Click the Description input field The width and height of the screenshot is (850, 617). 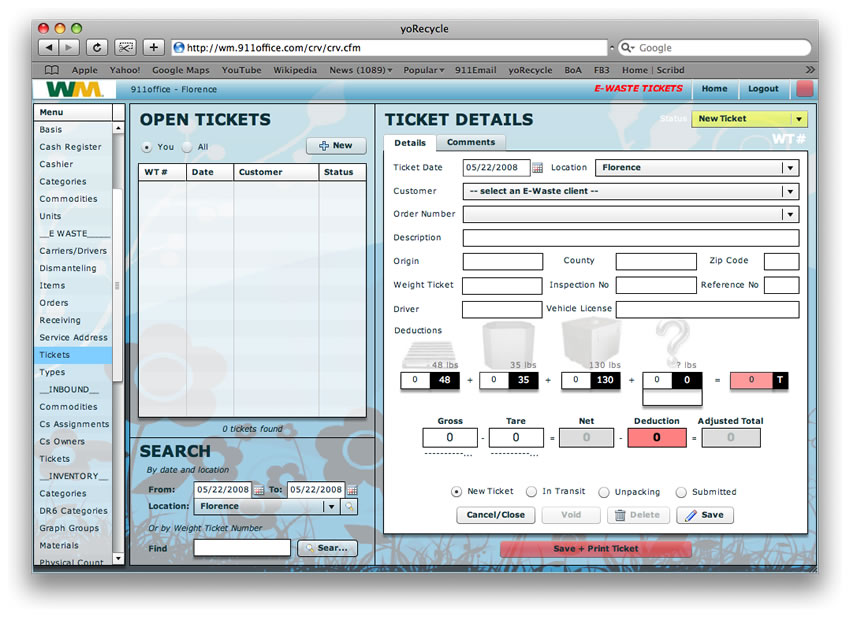tap(631, 238)
